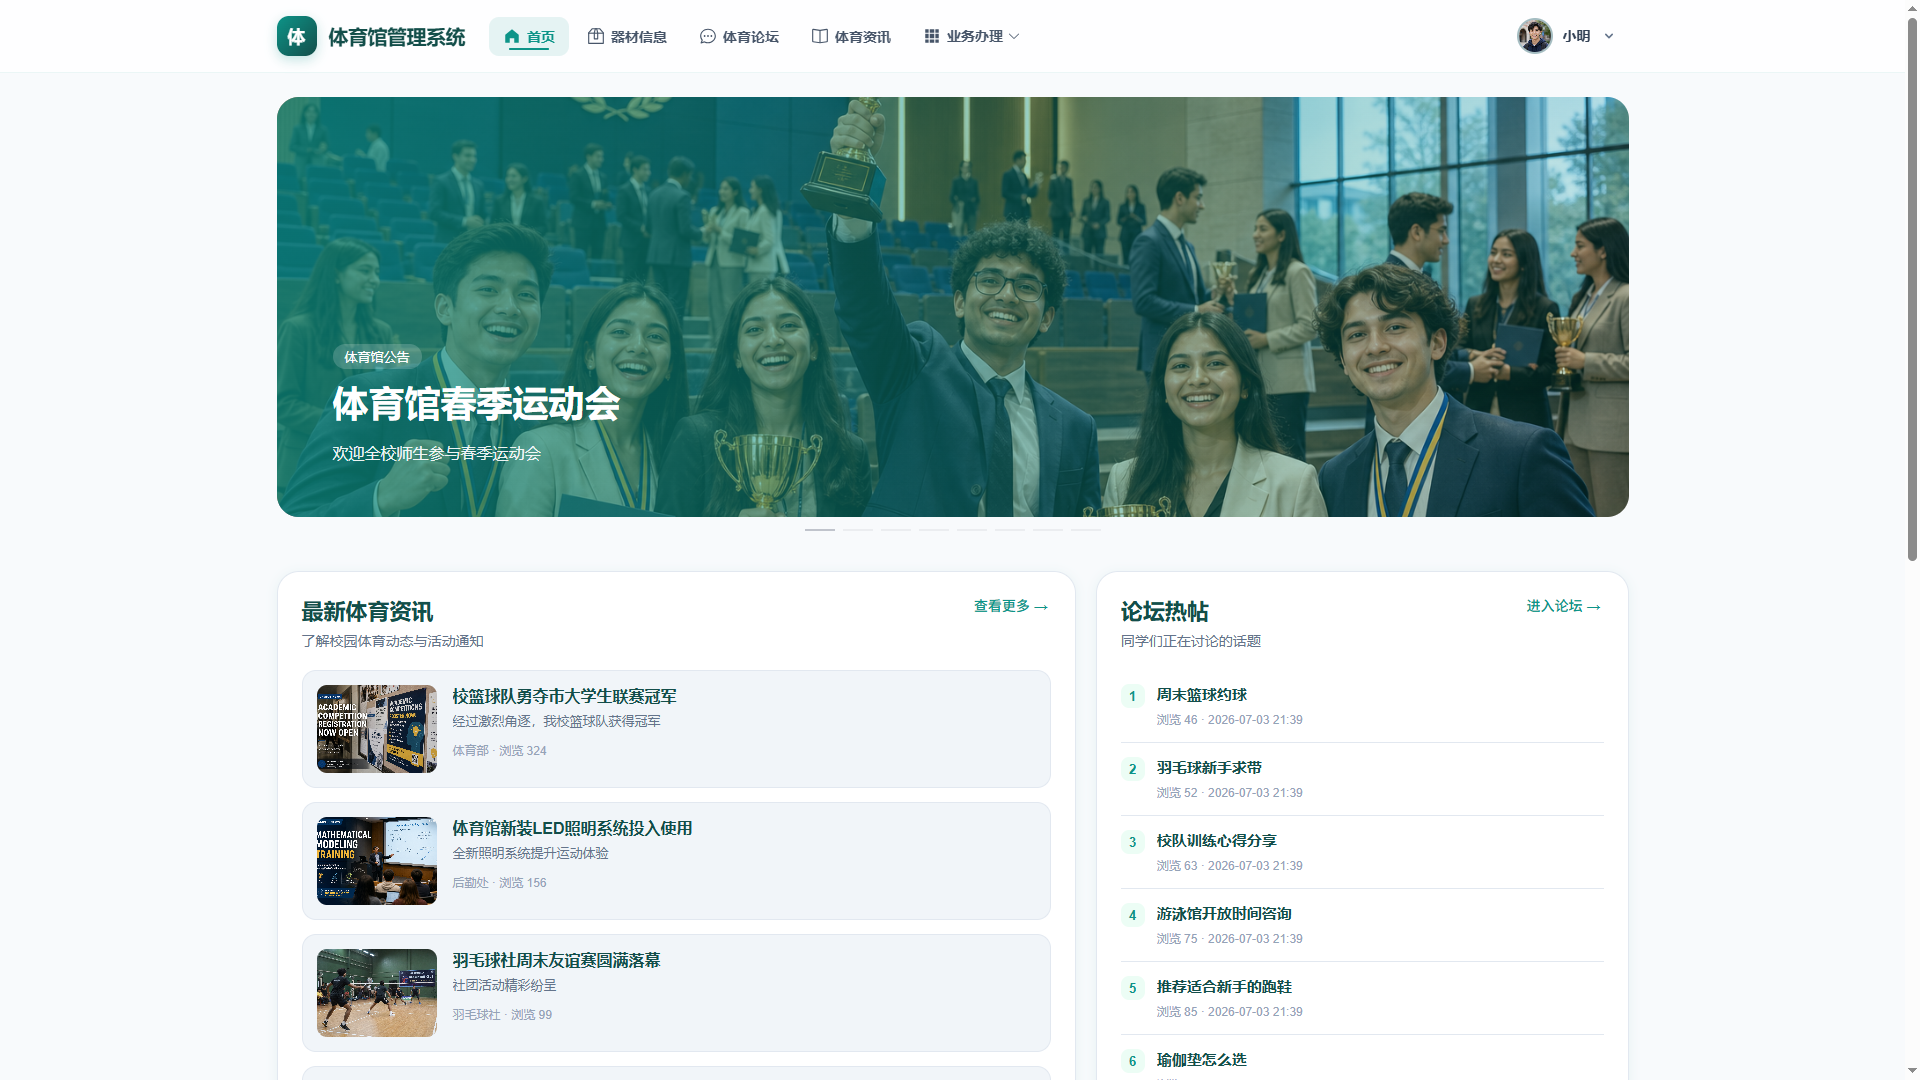Click the user avatar picture

(x=1534, y=36)
